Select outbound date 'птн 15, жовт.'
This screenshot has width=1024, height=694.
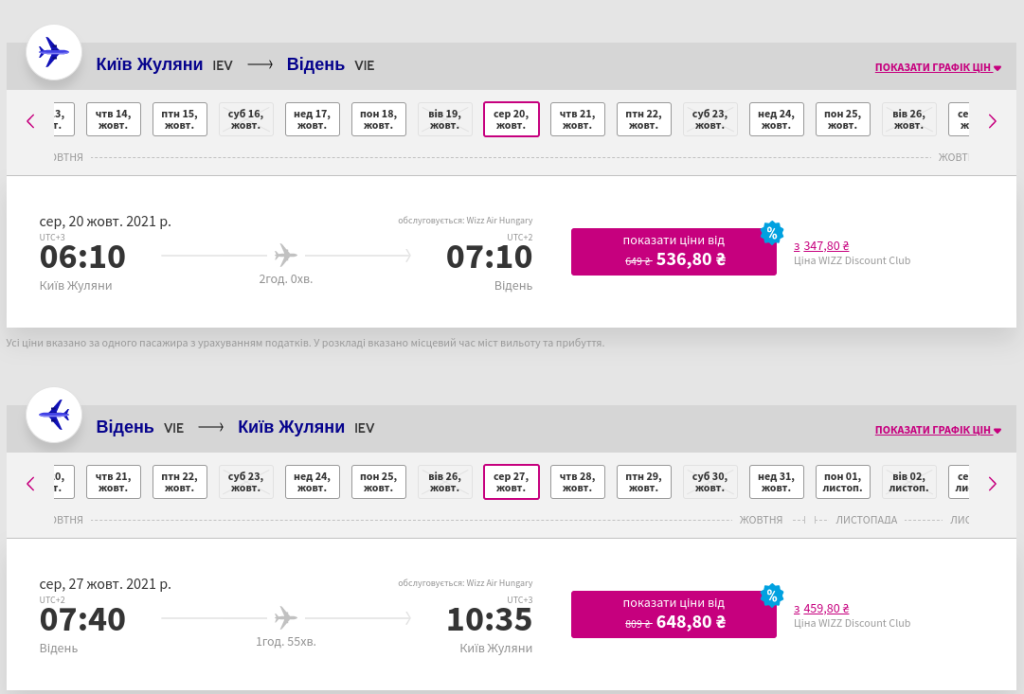179,119
